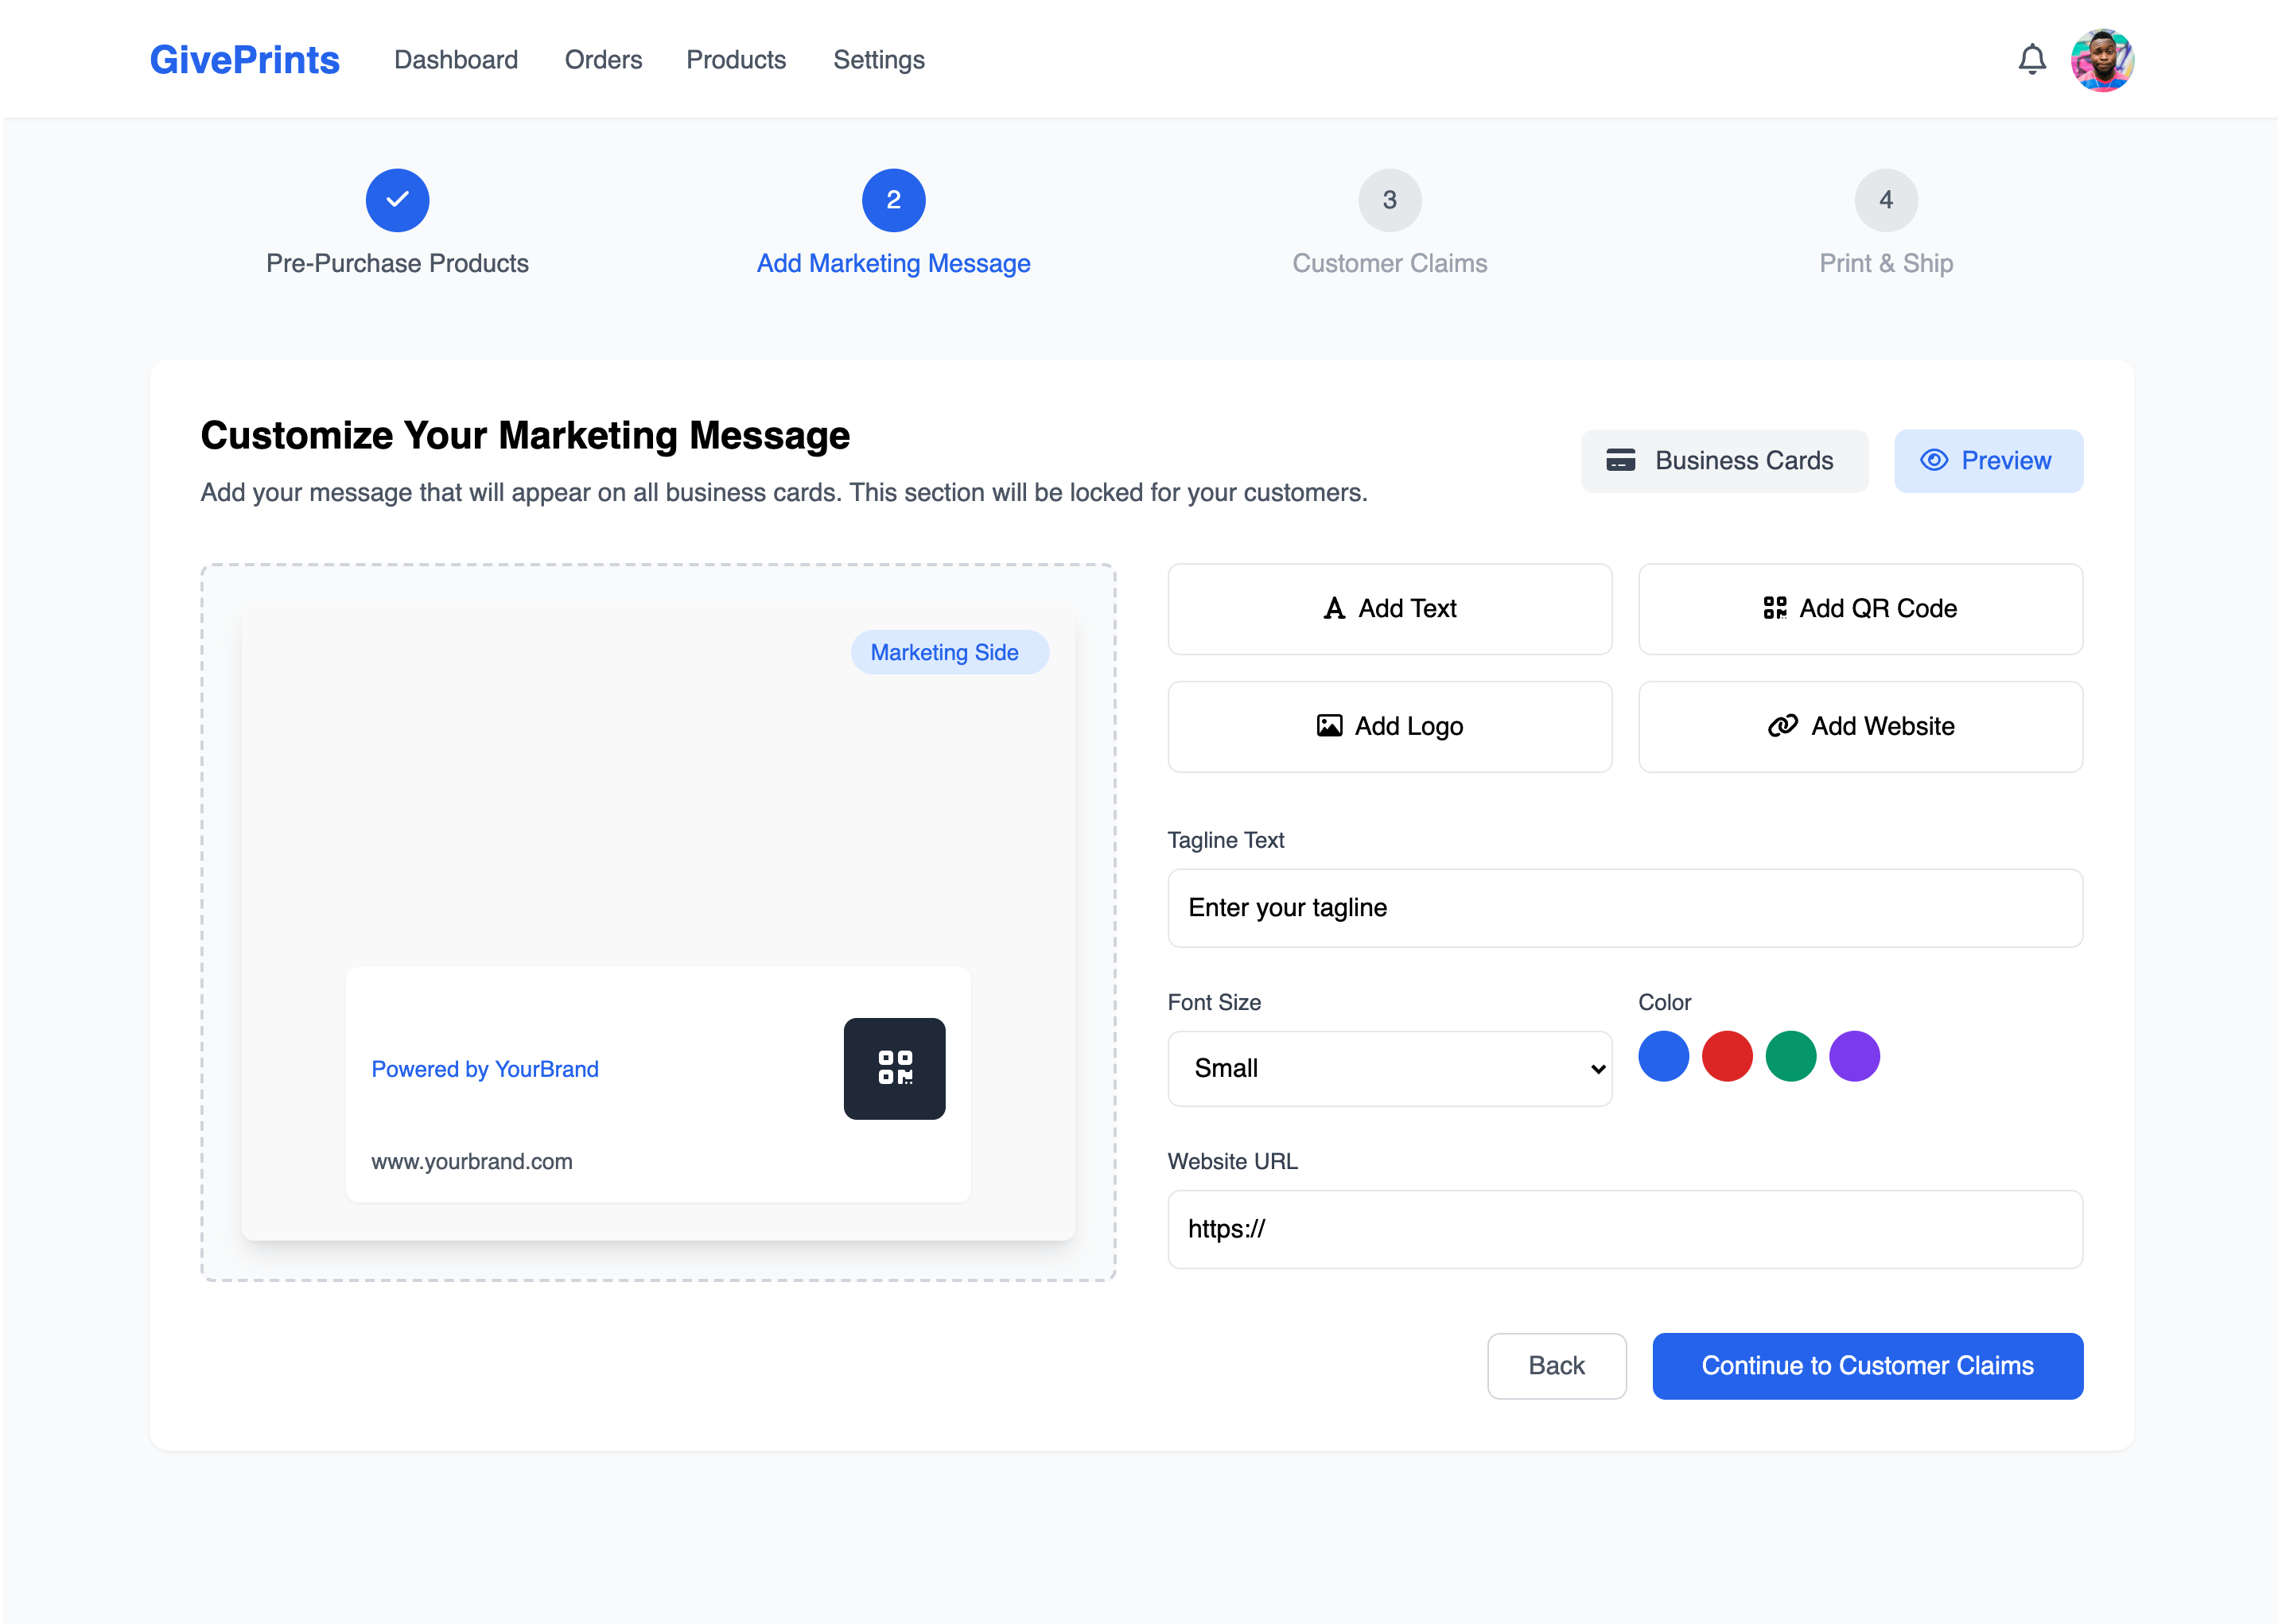The width and height of the screenshot is (2278, 1624).
Task: Pick the red color swatch
Action: pos(1727,1056)
